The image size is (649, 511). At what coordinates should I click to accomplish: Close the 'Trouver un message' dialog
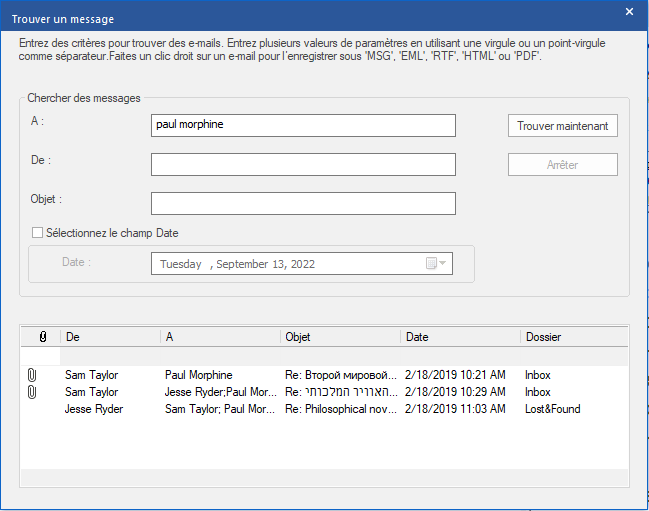coord(629,12)
